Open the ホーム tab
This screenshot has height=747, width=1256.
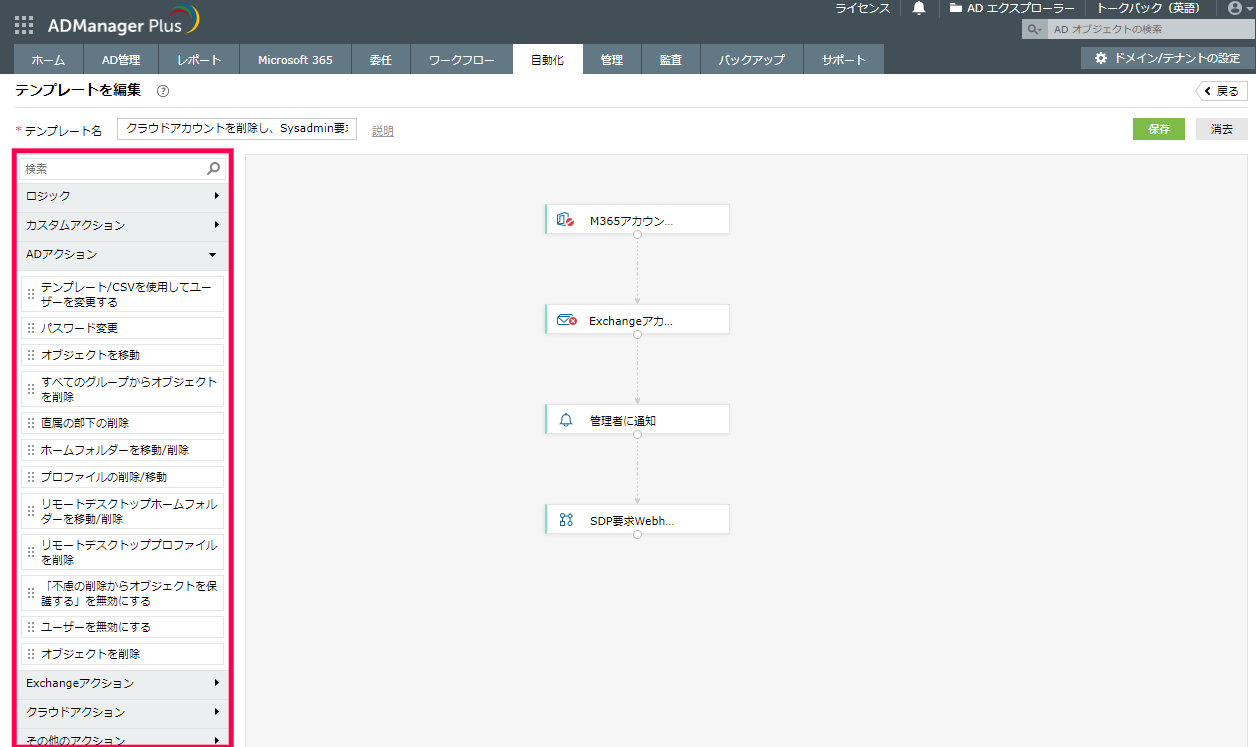point(49,59)
